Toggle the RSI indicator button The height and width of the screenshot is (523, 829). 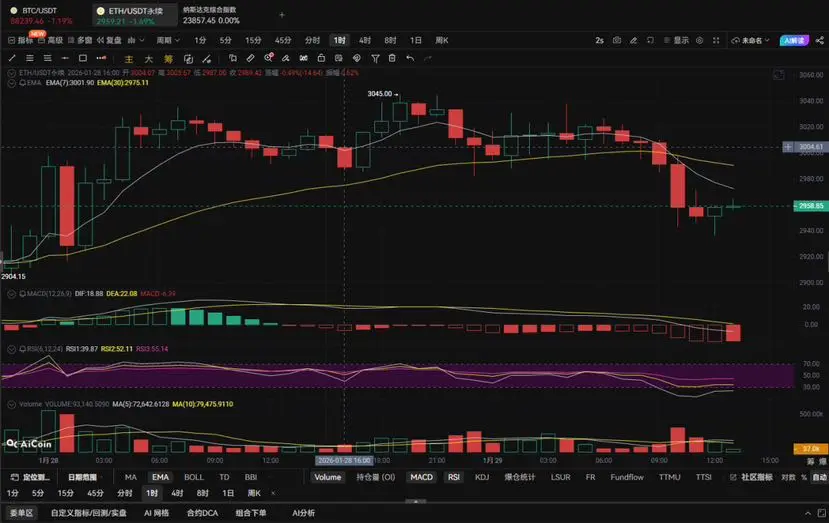454,477
